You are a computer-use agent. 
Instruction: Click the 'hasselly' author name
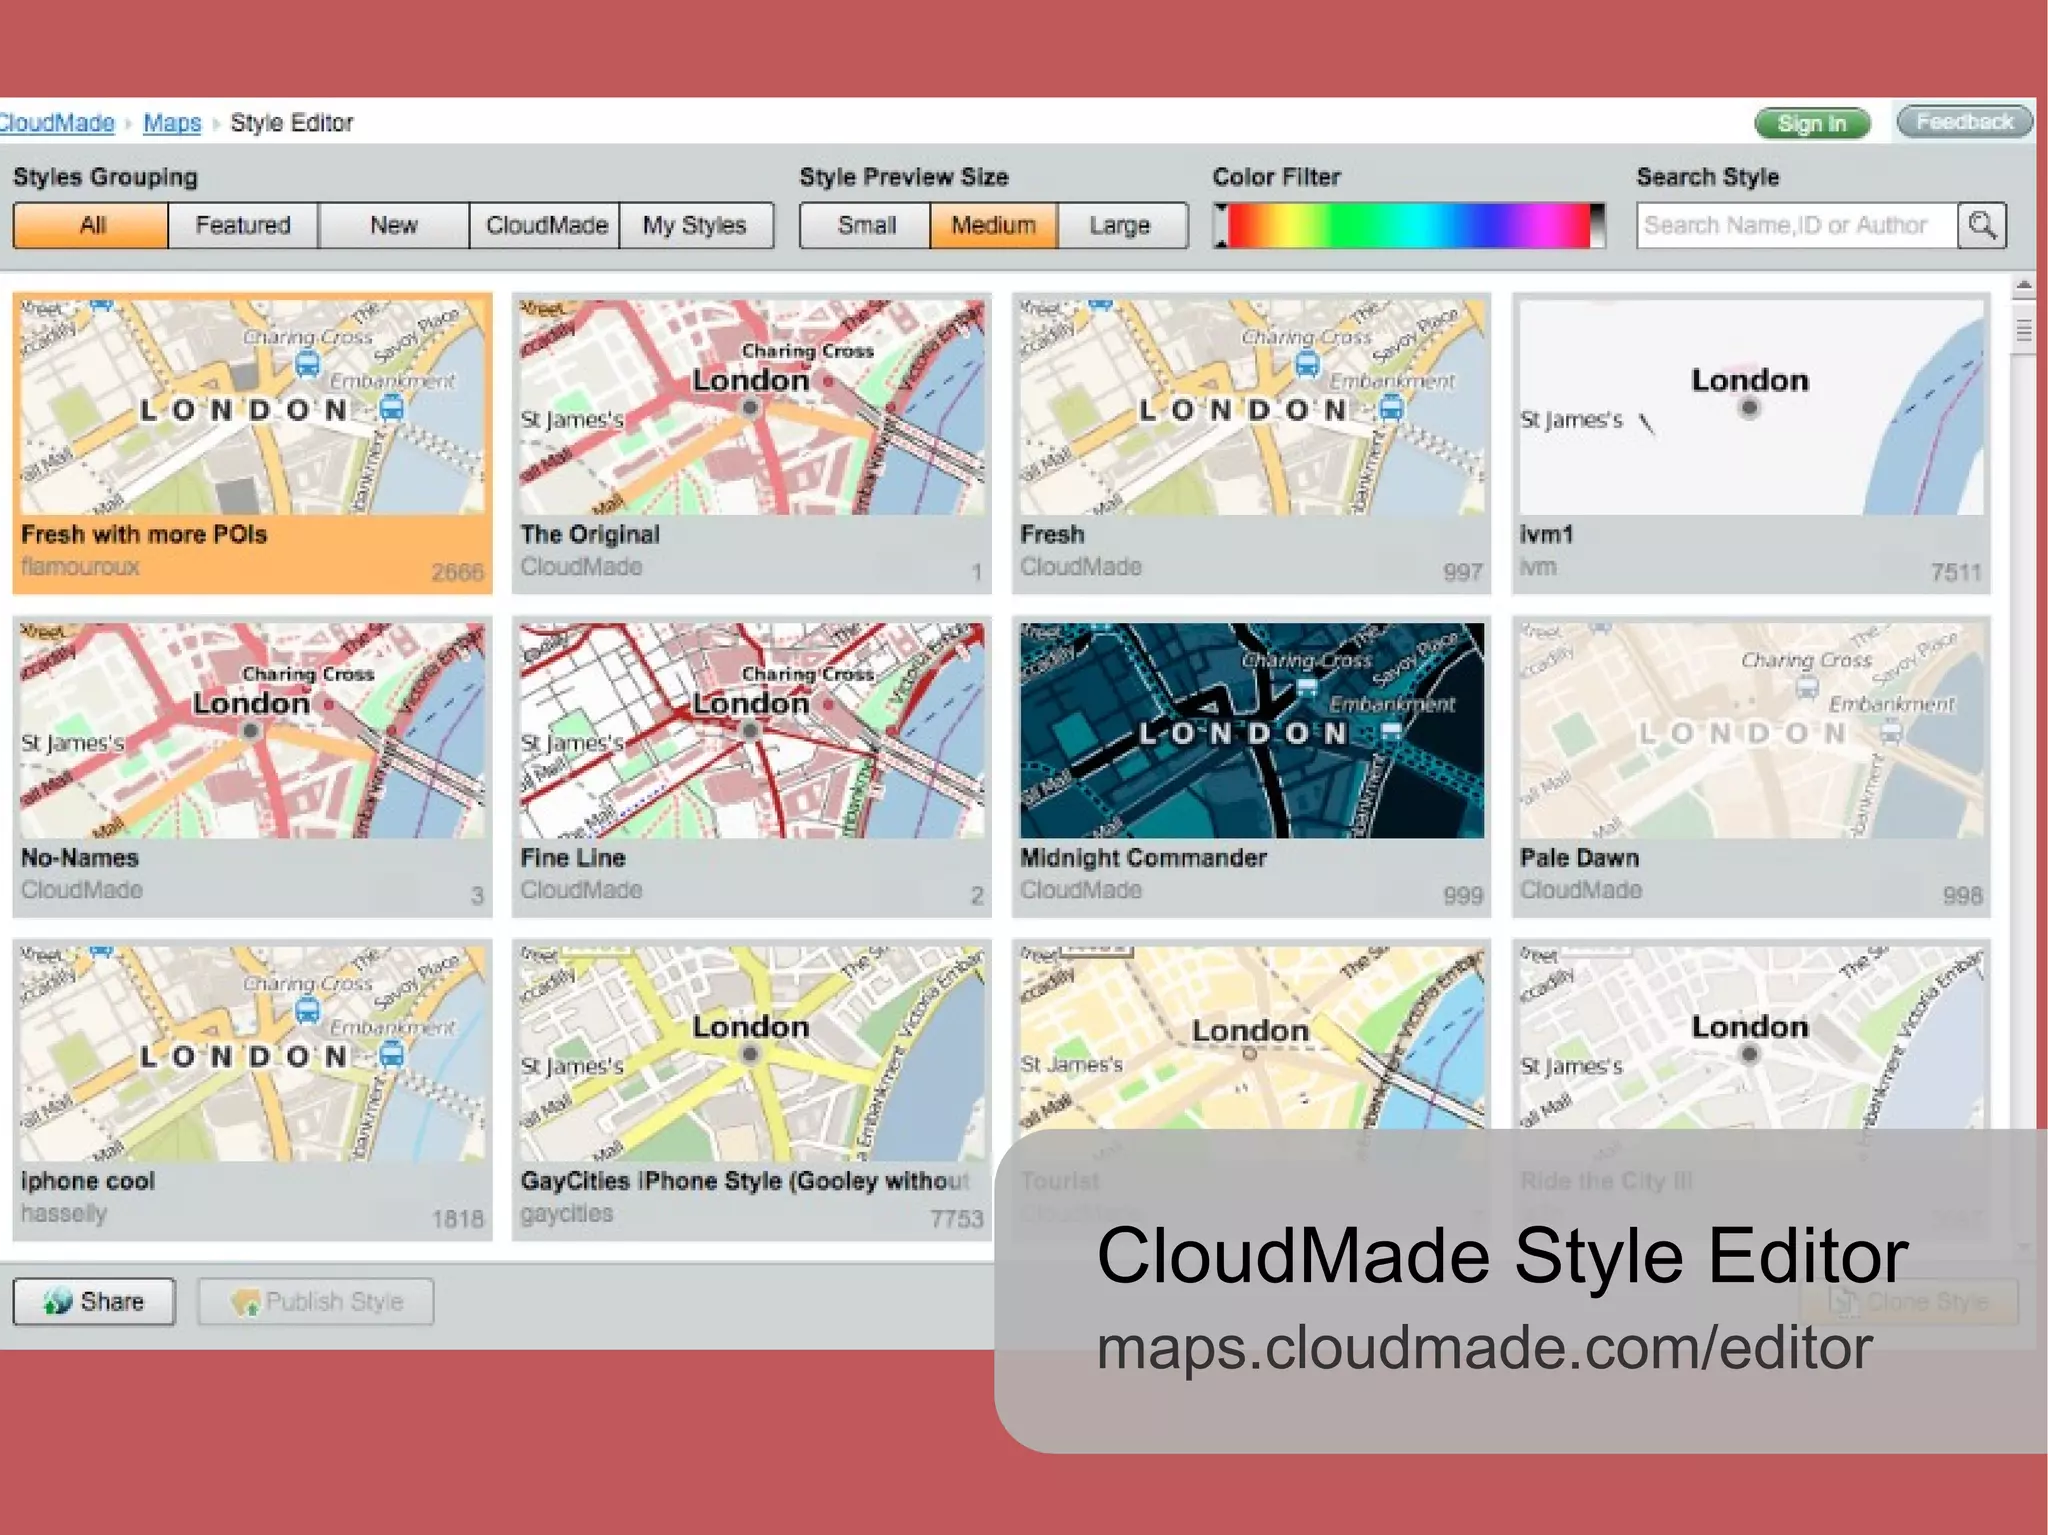[x=63, y=1214]
